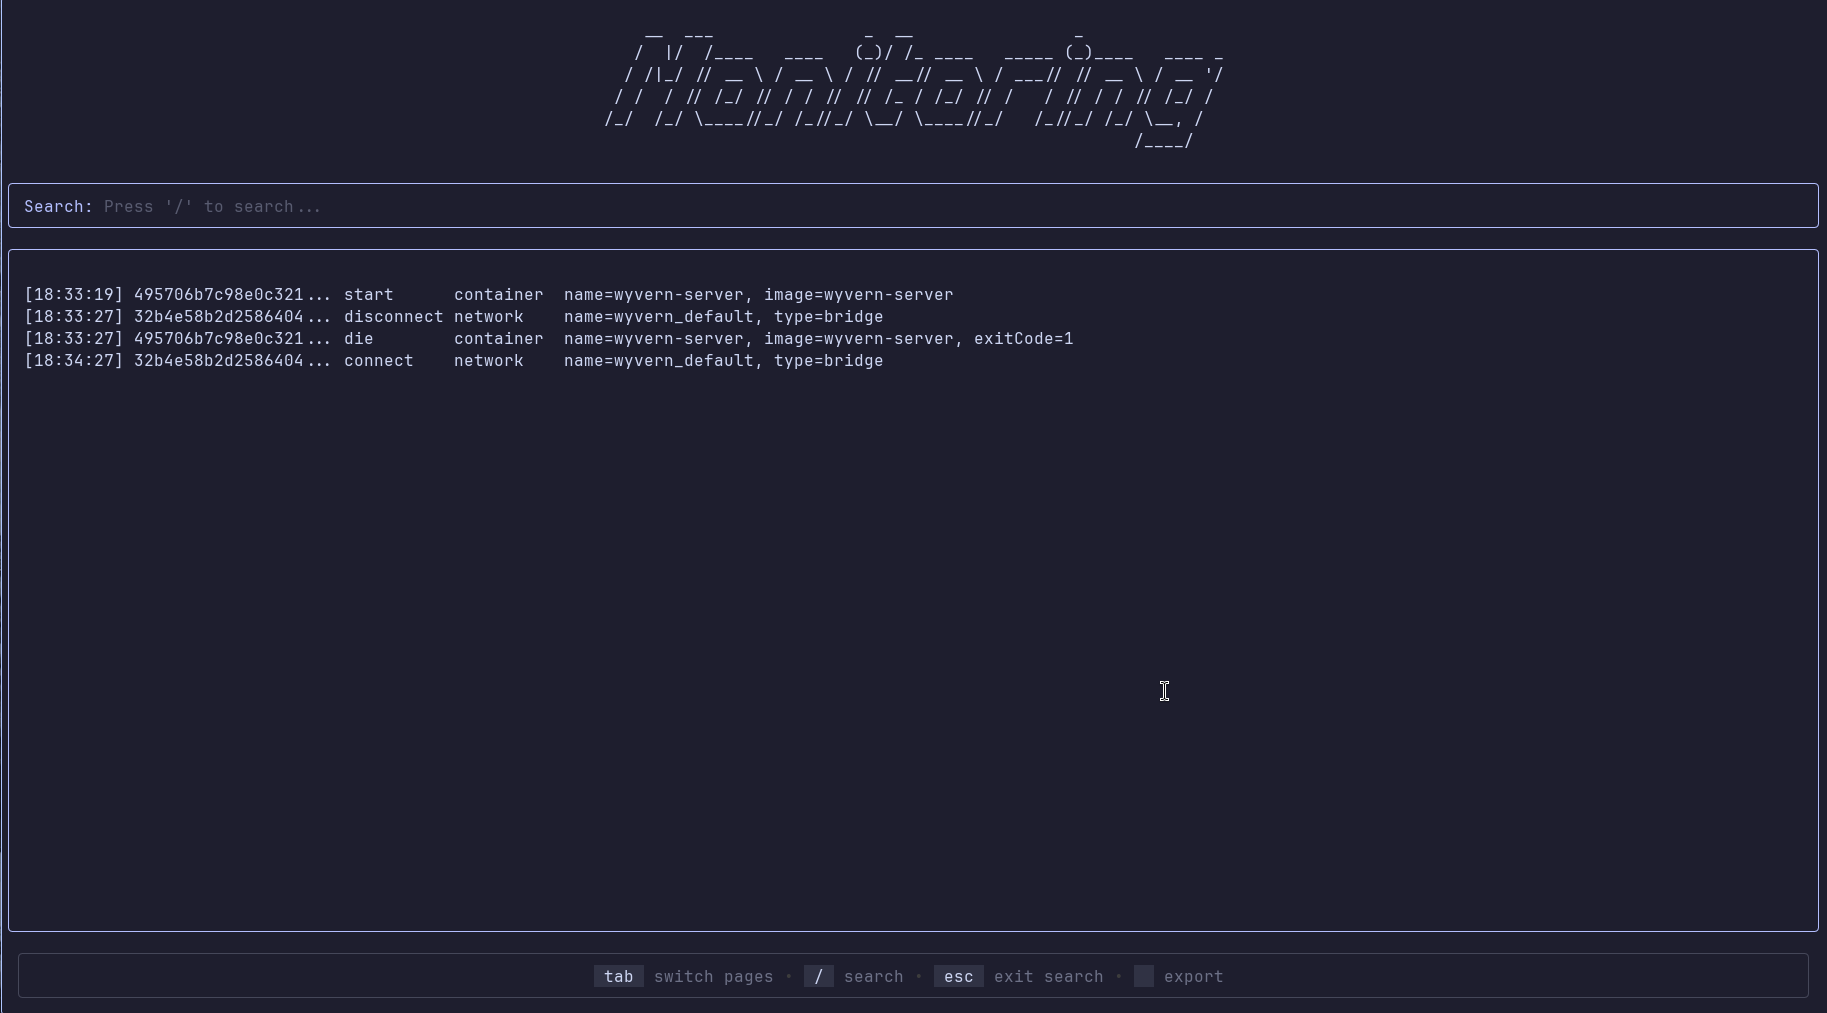Expand the truncated network ID 32b4e58b2d2586404
Image resolution: width=1827 pixels, height=1013 pixels.
coord(230,317)
